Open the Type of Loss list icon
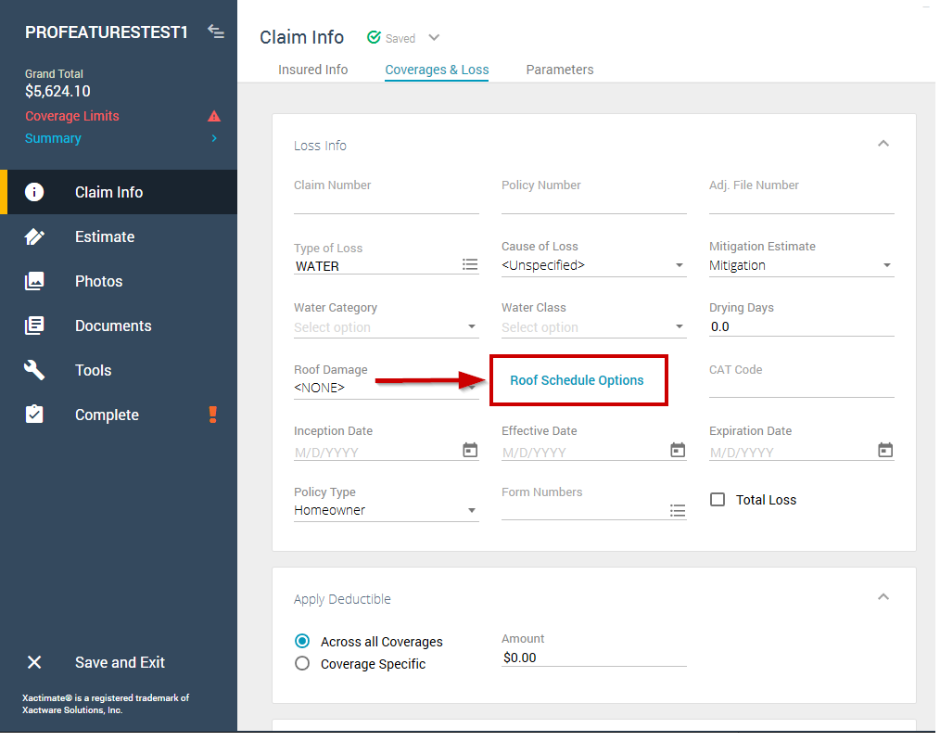This screenshot has height=733, width=936. click(470, 265)
